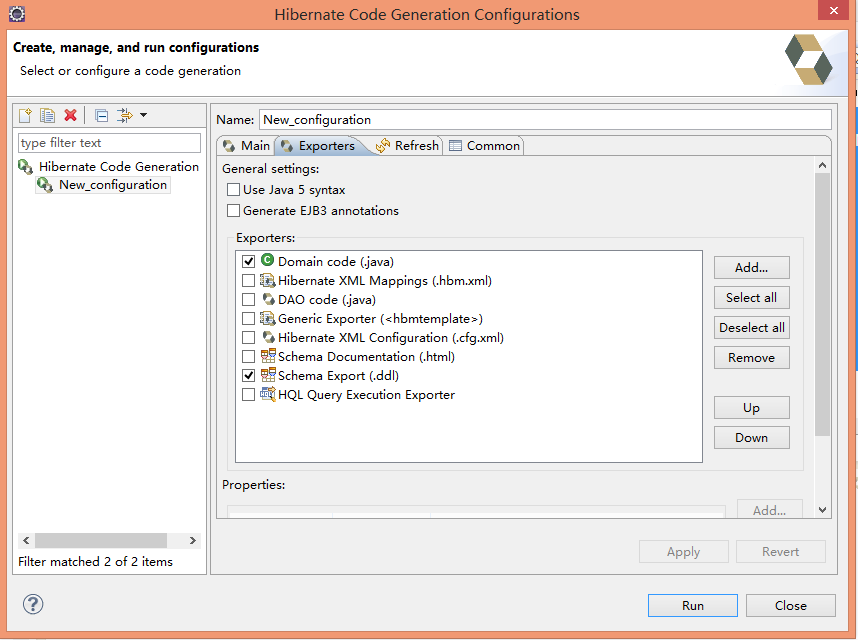Viewport: 858px width, 640px height.
Task: Click the HQL Query Execution Exporter icon
Action: tap(268, 394)
